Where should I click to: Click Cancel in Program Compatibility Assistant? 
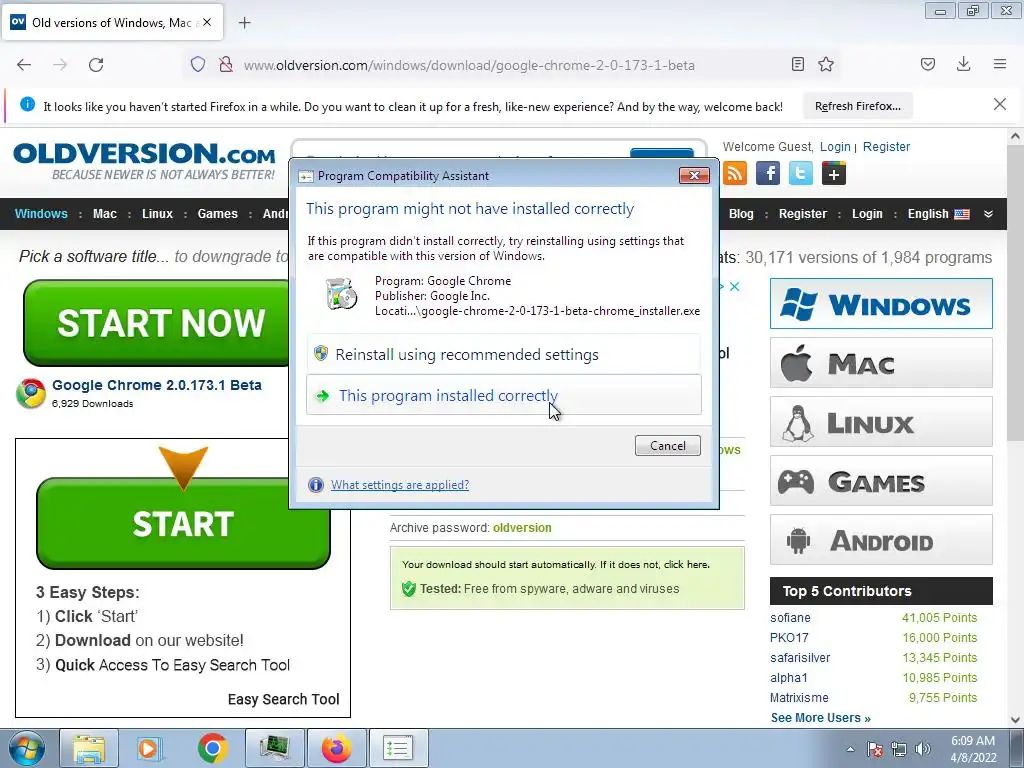tap(667, 445)
